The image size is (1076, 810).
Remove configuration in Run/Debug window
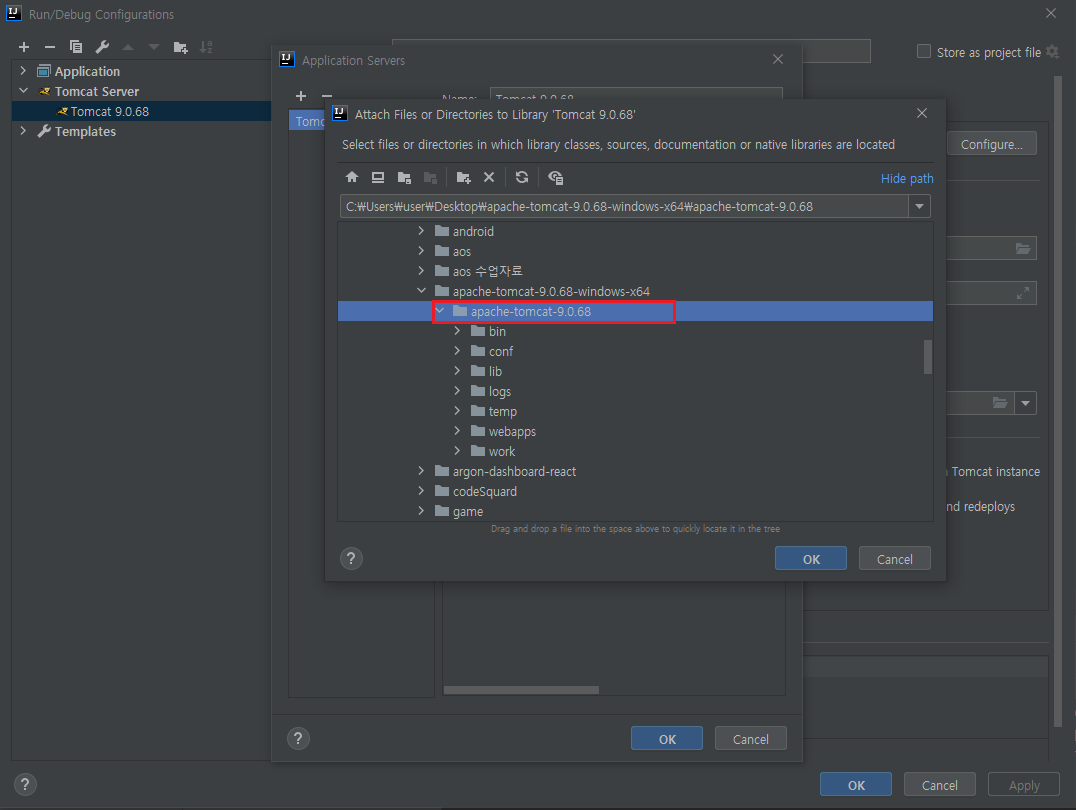pos(49,47)
